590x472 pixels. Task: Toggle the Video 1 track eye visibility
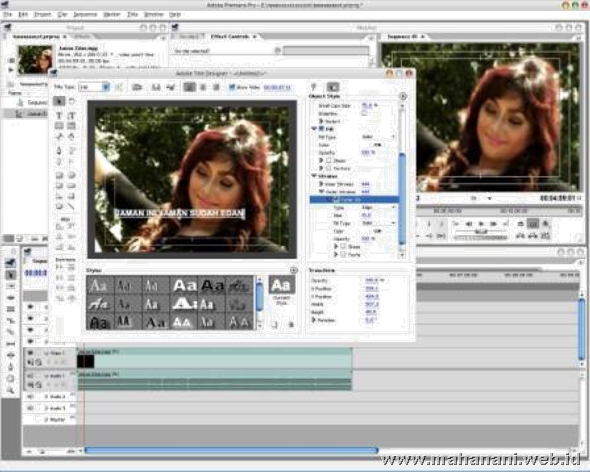(30, 353)
